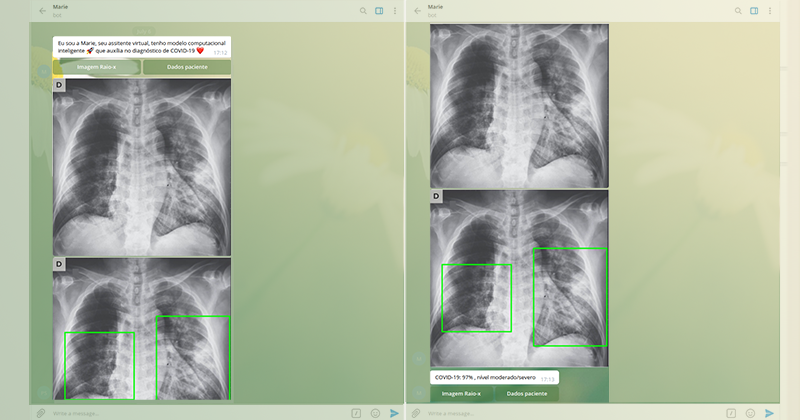Image resolution: width=800 pixels, height=420 pixels.
Task: Open the three-dot menu in left chat
Action: [394, 11]
